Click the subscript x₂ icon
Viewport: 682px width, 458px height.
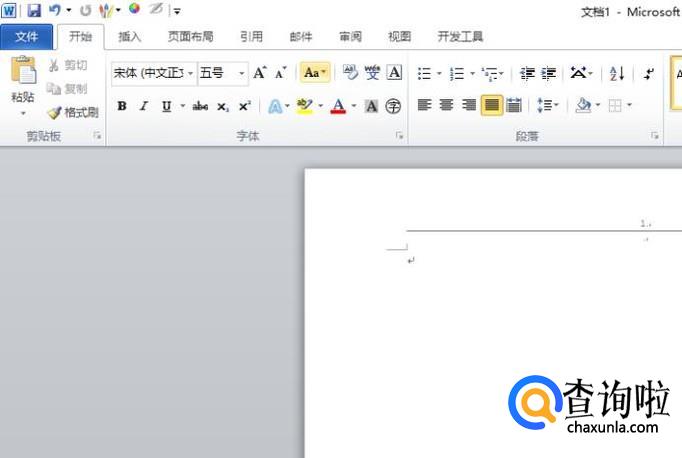223,106
